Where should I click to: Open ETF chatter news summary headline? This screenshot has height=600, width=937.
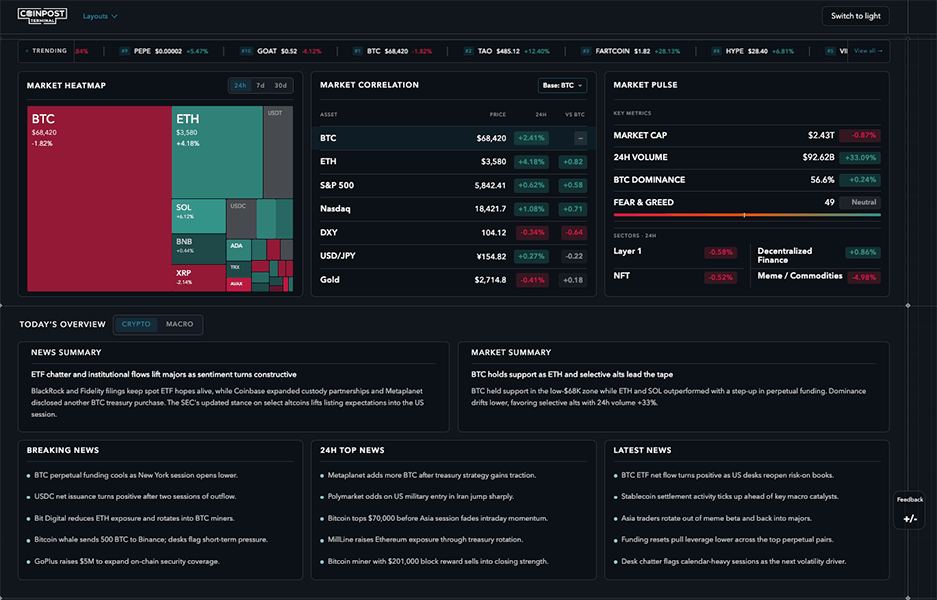pos(164,375)
